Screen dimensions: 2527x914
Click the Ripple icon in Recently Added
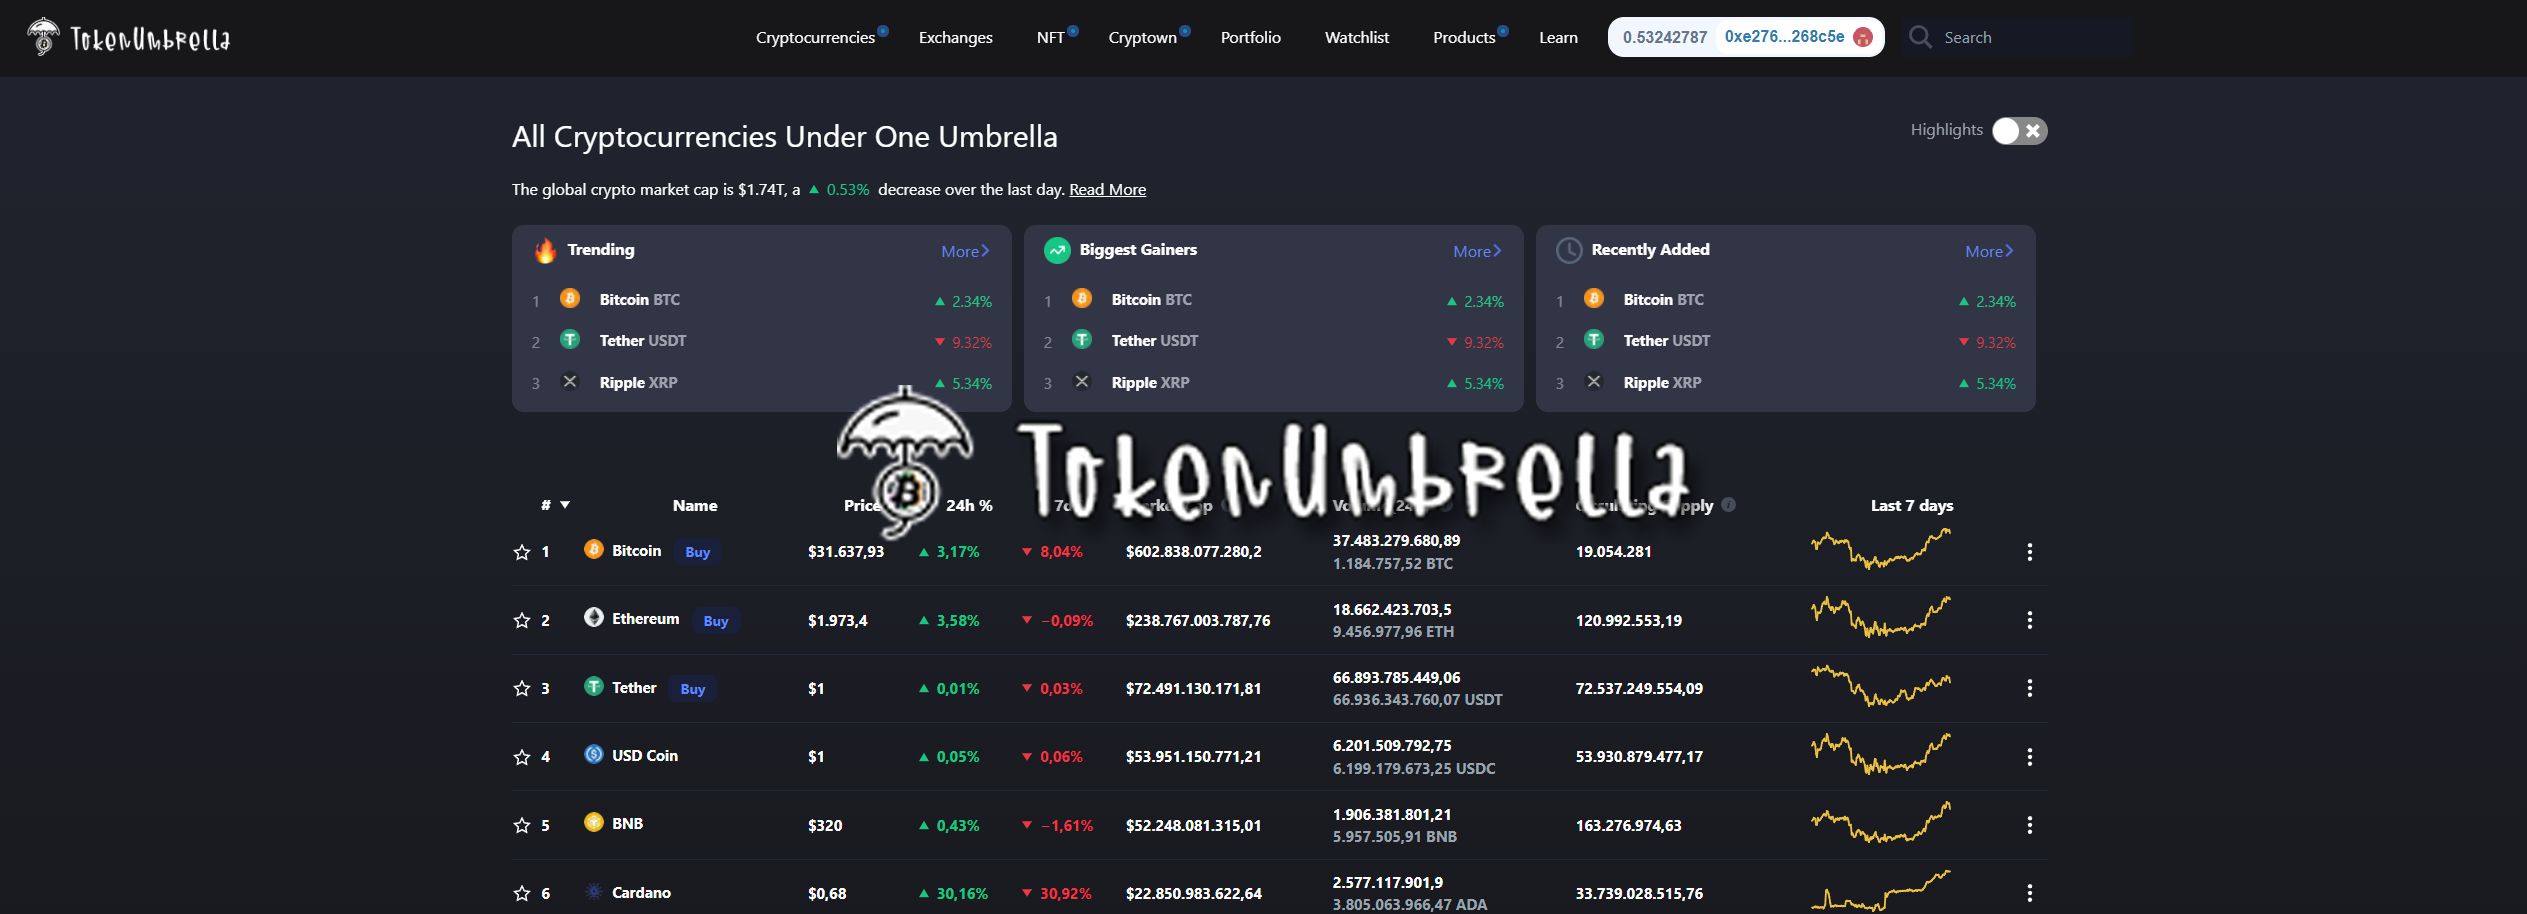tap(1594, 382)
